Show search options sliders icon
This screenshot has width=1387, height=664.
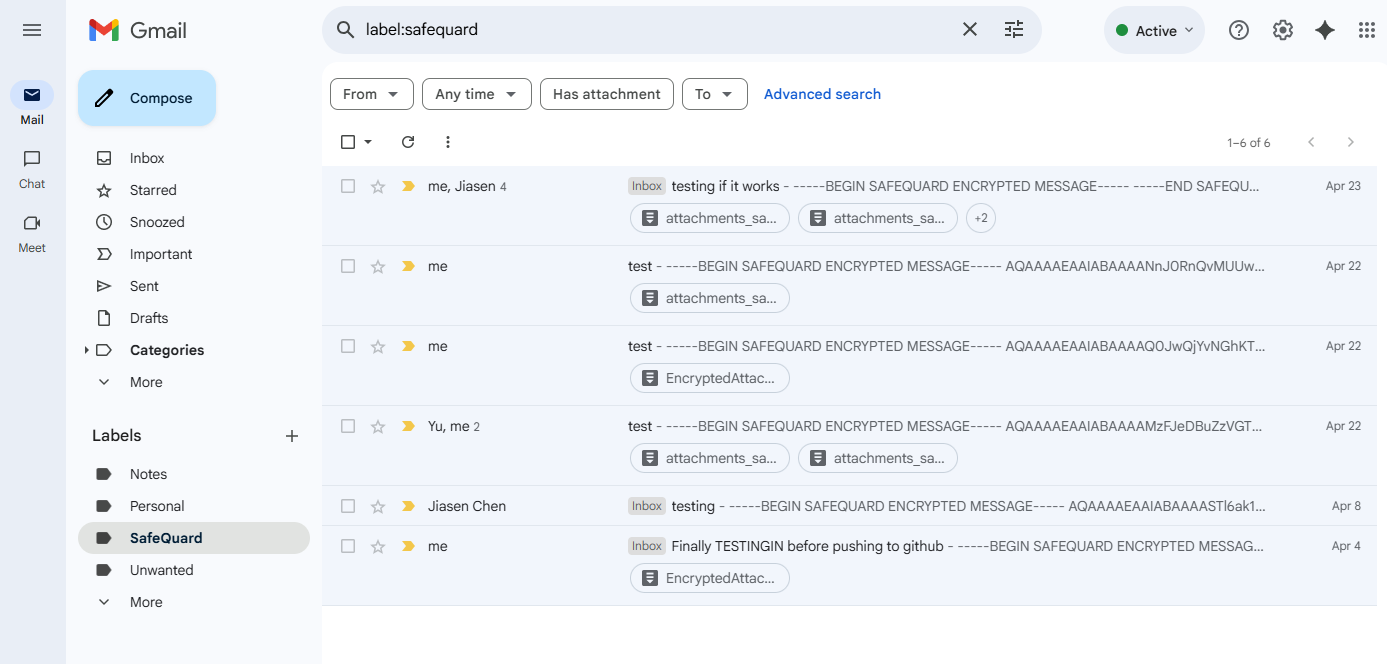(1014, 30)
